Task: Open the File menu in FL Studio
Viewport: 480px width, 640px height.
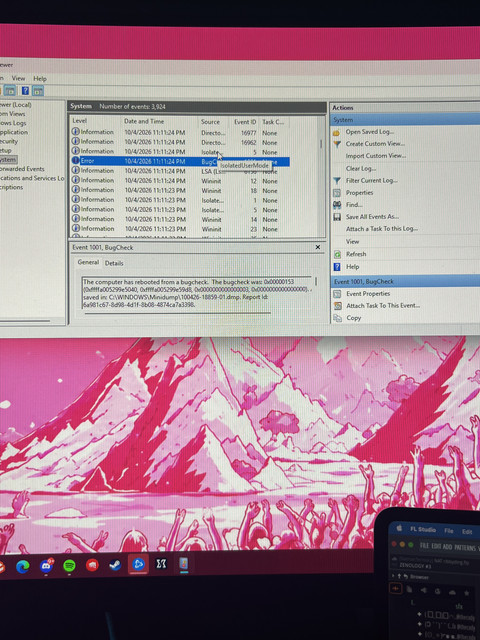Action: 449,531
